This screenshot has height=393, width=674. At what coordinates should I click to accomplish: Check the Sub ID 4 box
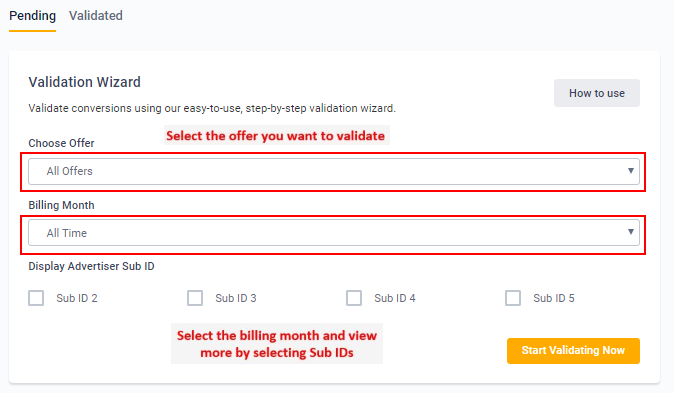pos(354,298)
